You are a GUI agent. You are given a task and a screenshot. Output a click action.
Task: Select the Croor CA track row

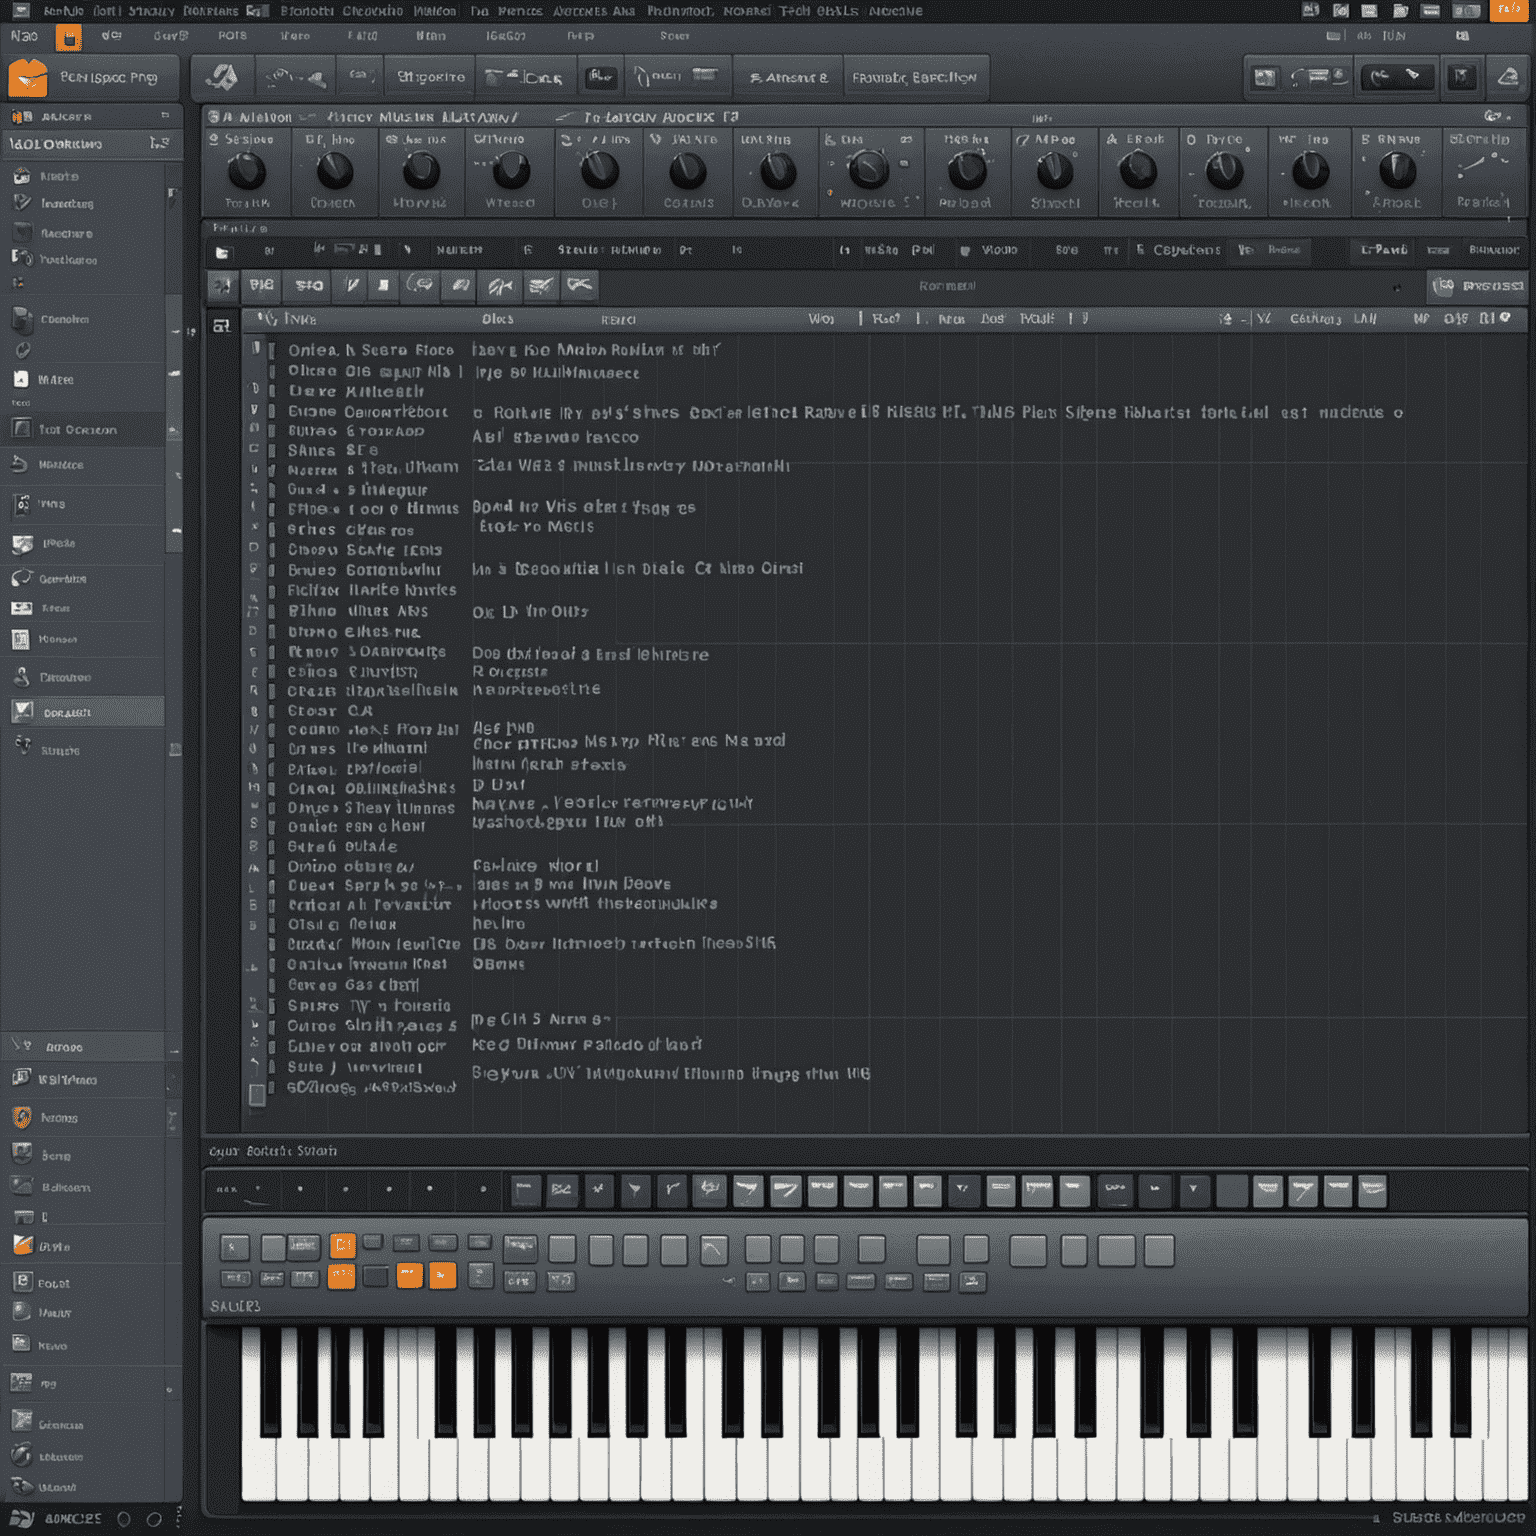[330, 711]
